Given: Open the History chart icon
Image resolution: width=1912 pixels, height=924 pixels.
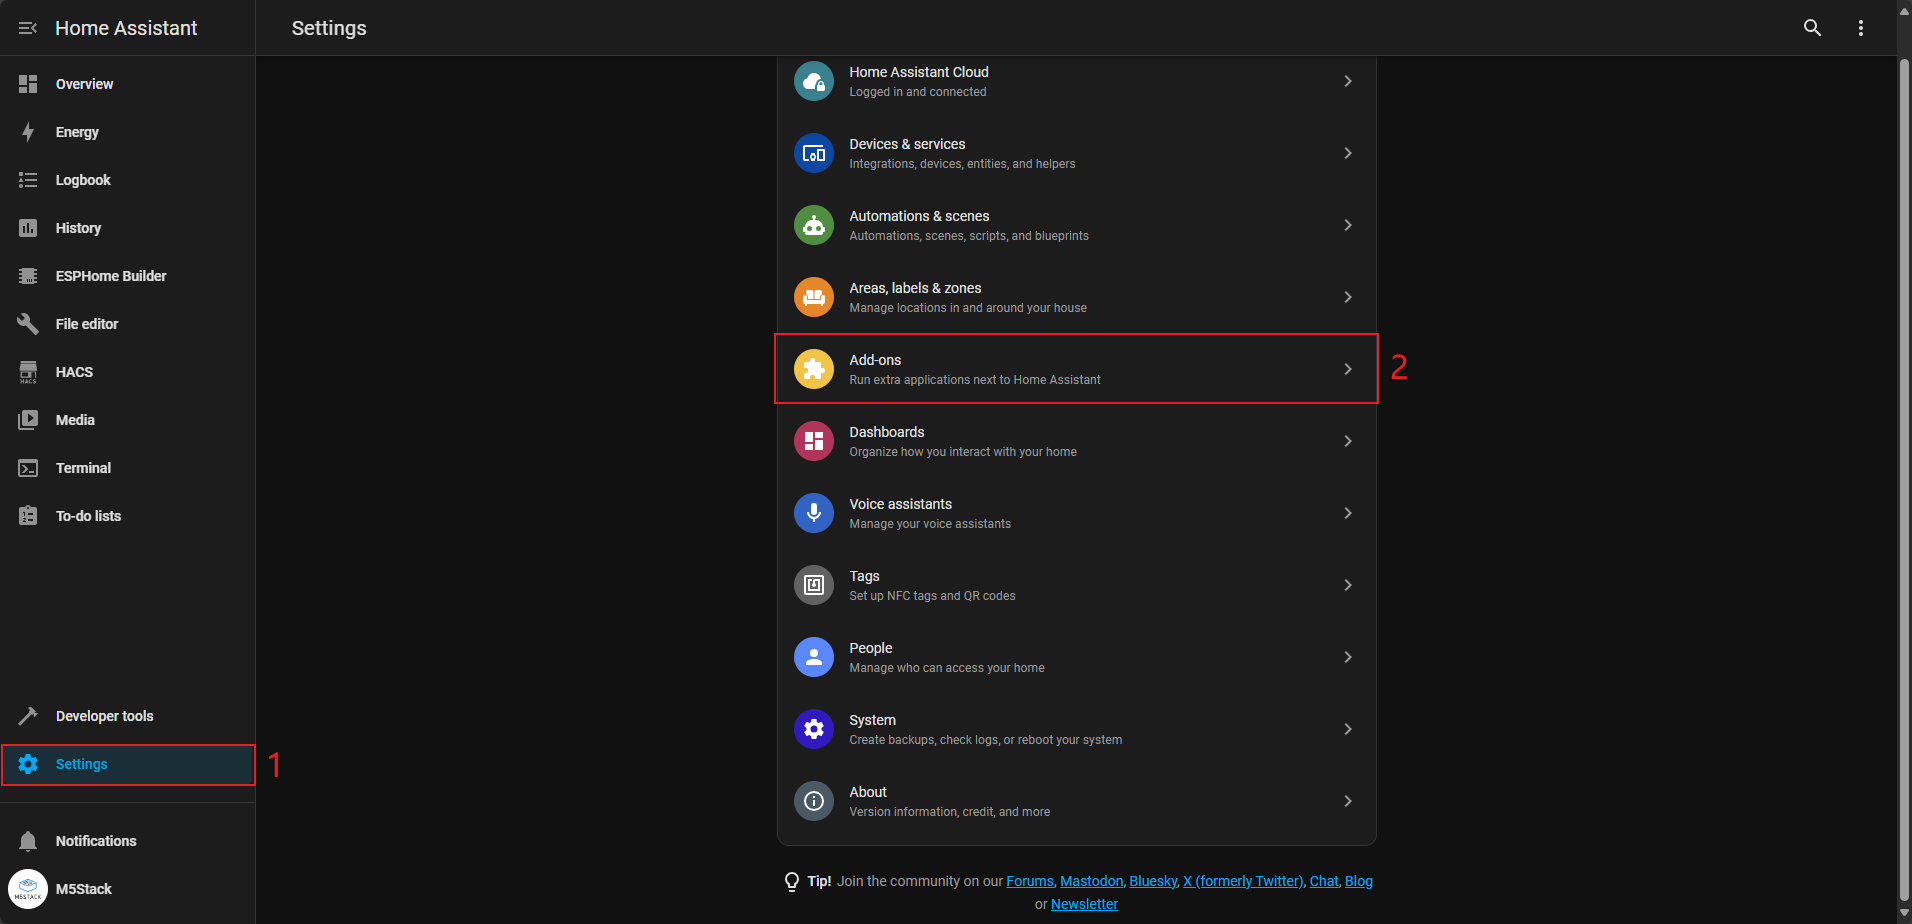Looking at the screenshot, I should [28, 228].
